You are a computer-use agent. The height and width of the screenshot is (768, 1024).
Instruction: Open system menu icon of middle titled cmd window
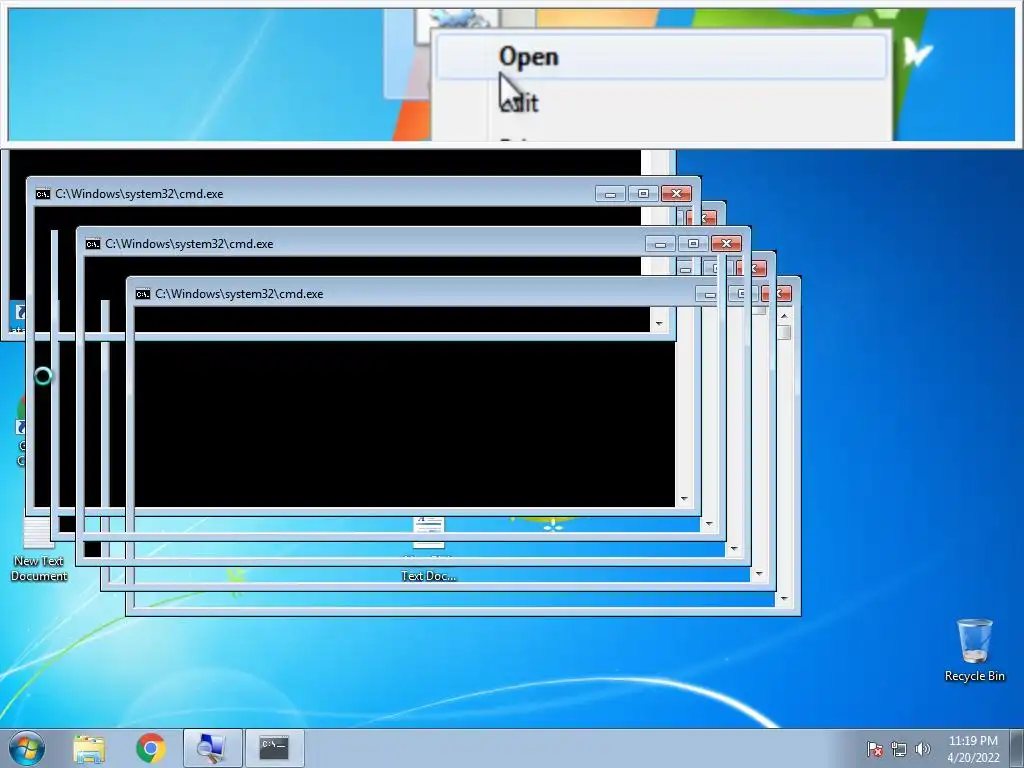point(93,244)
